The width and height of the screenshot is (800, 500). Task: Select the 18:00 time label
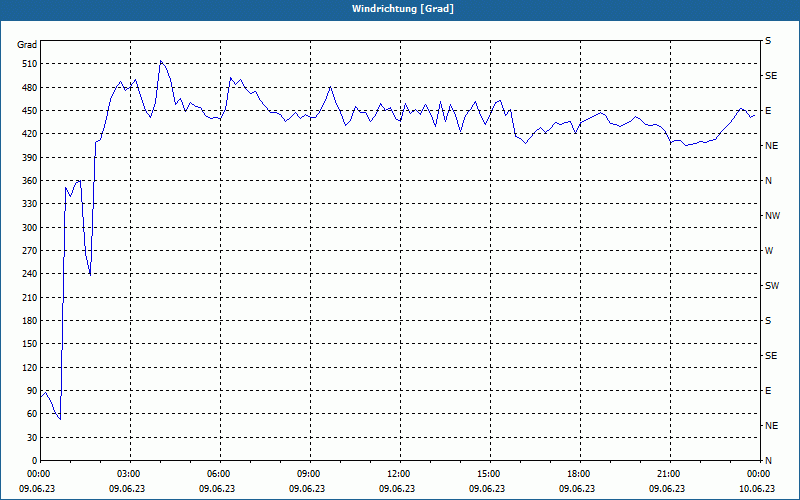[x=578, y=474]
